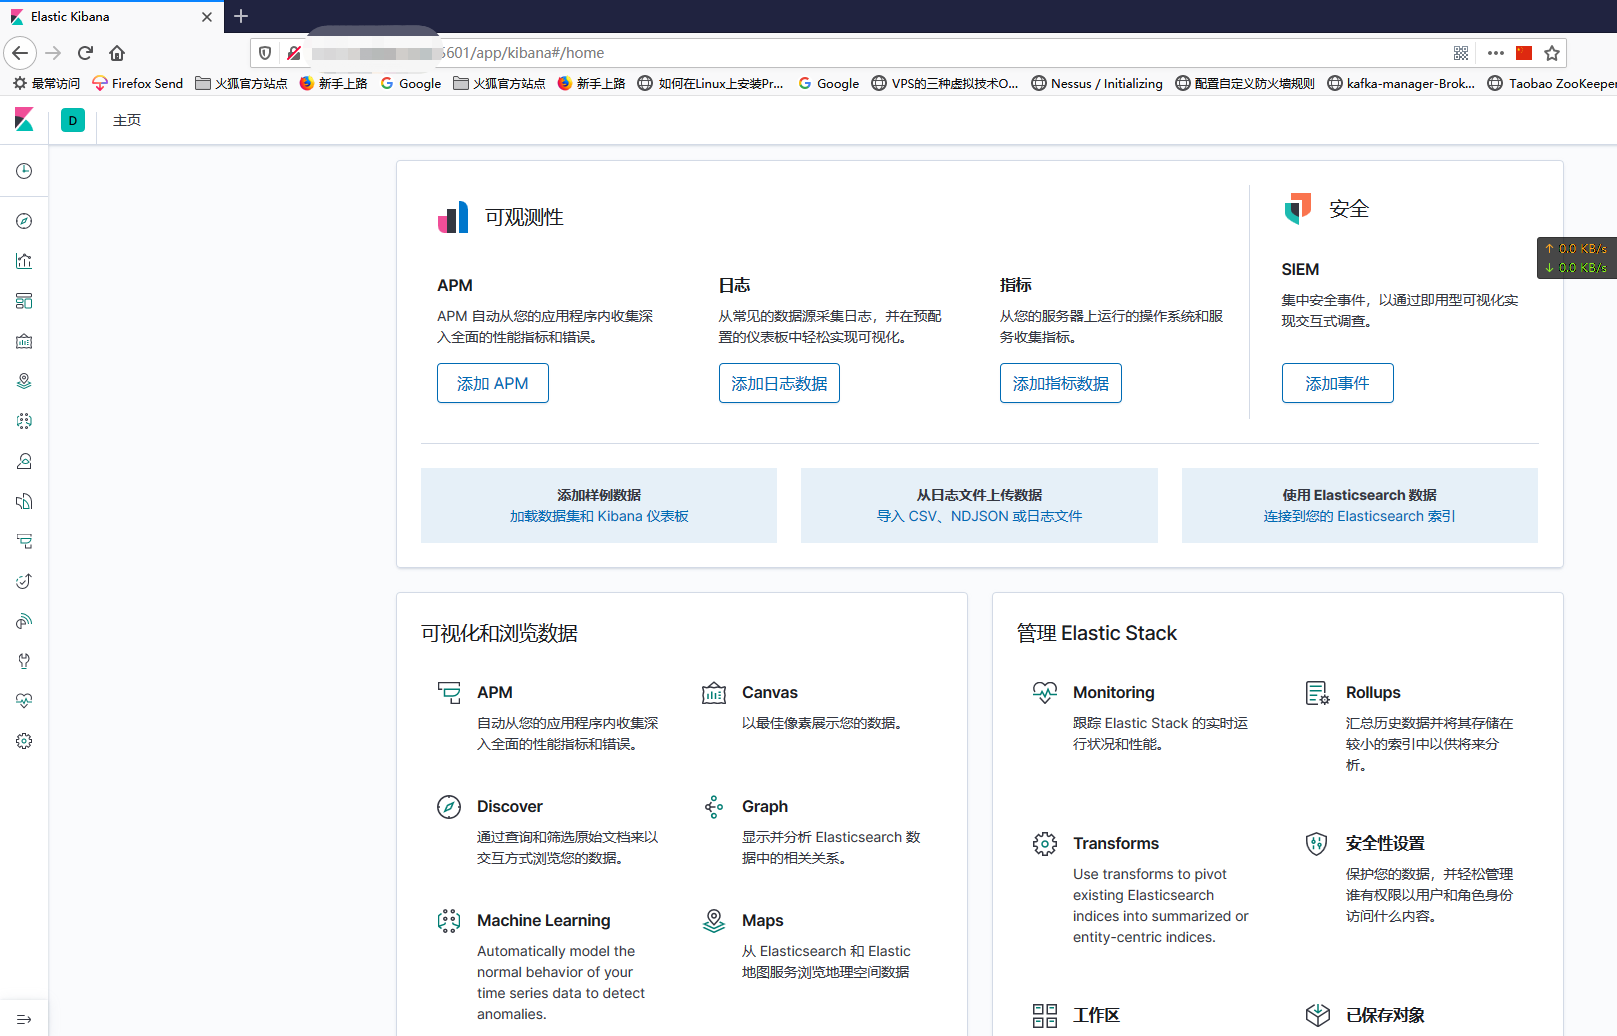Open Machine Learning from the left sidebar
Image resolution: width=1617 pixels, height=1036 pixels.
click(x=24, y=421)
